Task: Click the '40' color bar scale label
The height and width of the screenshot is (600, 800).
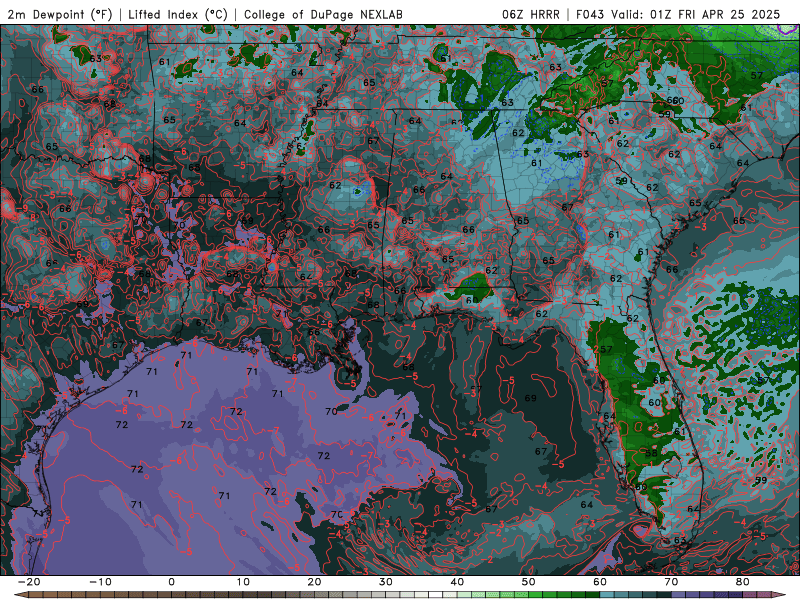Action: coord(457,582)
